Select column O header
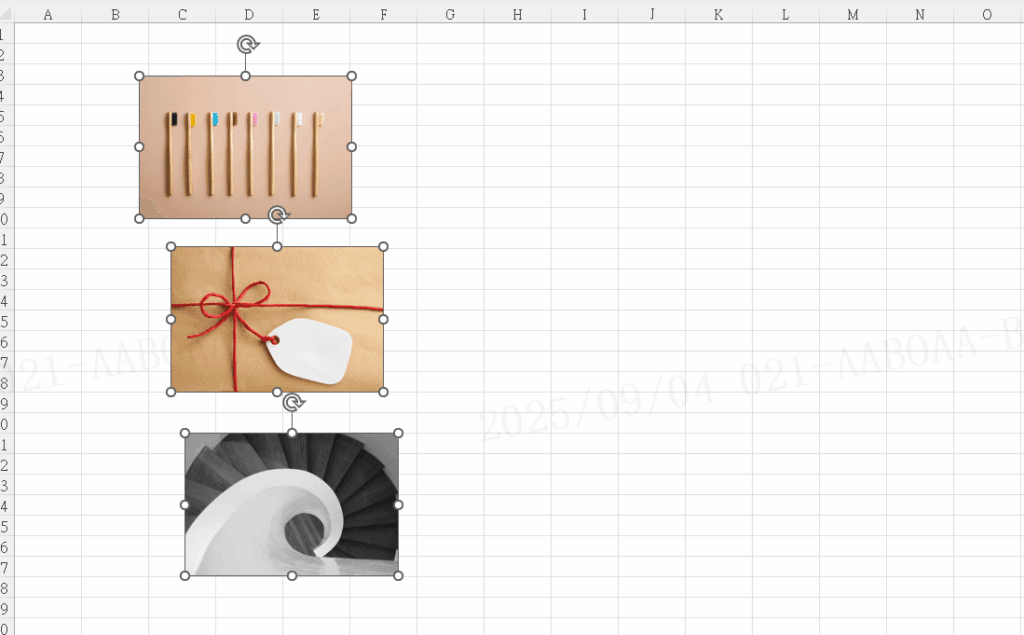Viewport: 1024px width, 635px height. click(x=987, y=15)
